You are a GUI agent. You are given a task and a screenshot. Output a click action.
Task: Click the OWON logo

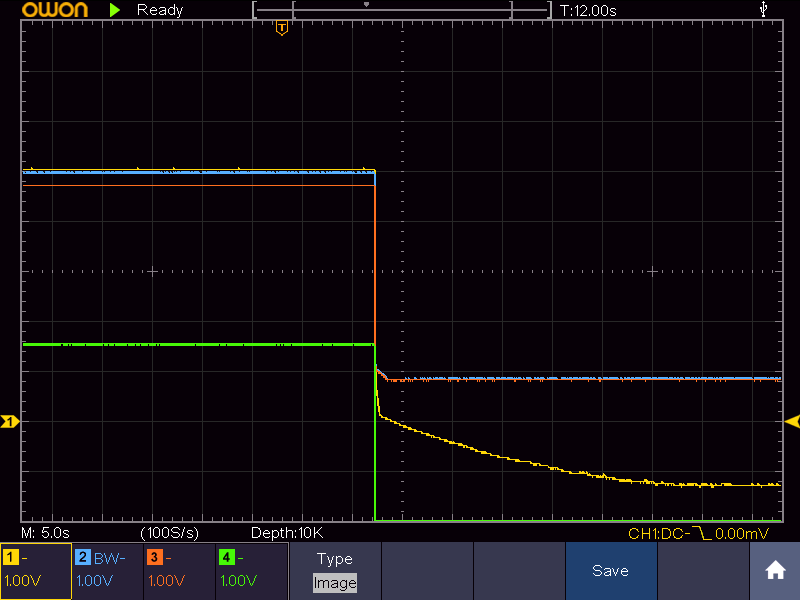[x=55, y=10]
